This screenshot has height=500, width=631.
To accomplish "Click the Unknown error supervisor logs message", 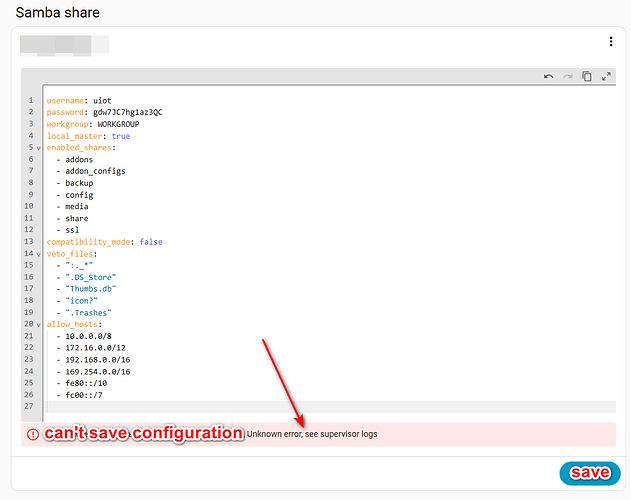I will pos(312,434).
